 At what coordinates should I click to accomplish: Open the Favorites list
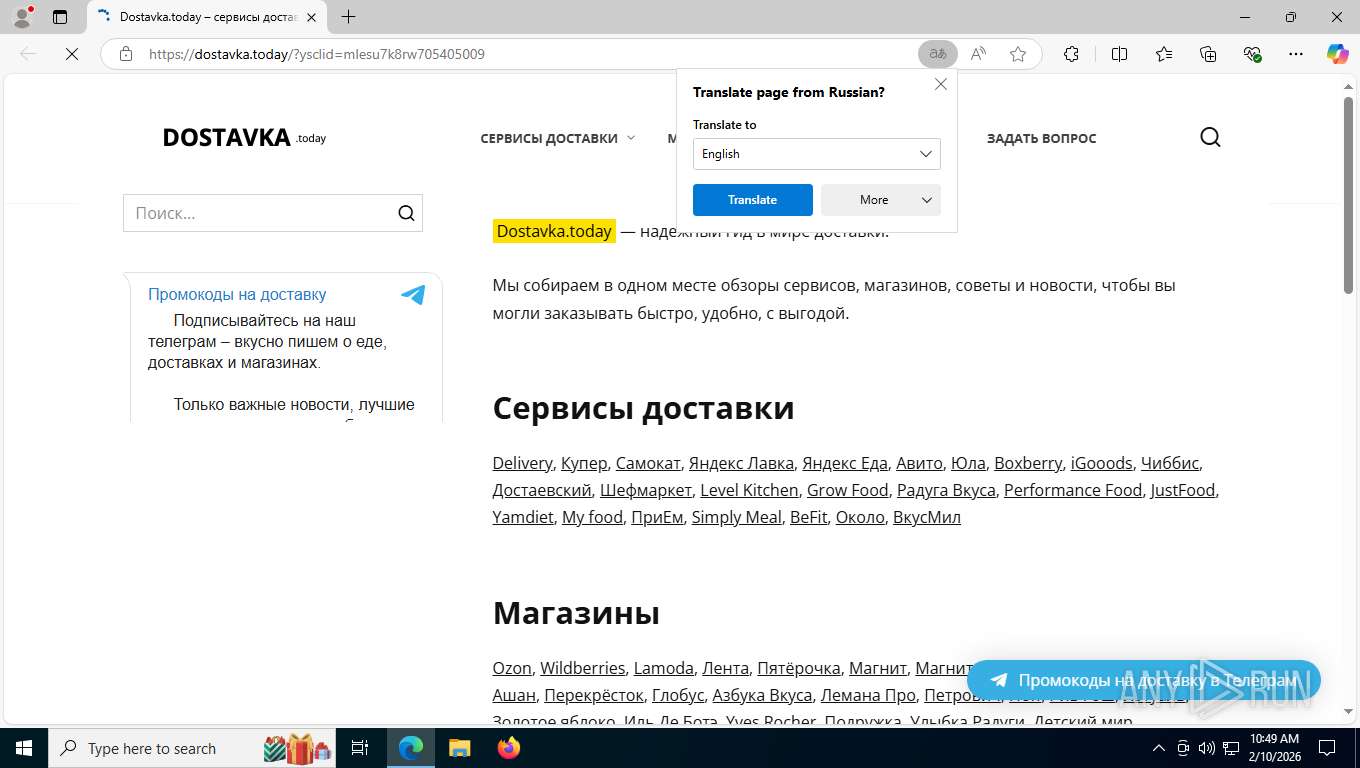click(x=1164, y=54)
